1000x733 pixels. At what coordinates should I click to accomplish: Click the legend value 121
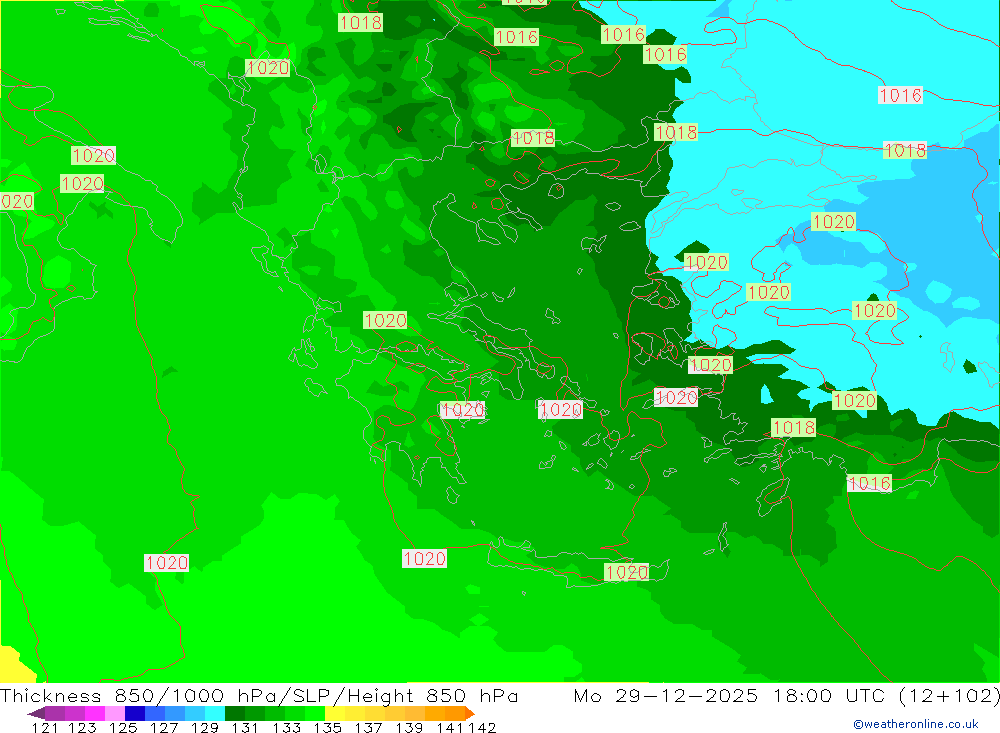45,727
